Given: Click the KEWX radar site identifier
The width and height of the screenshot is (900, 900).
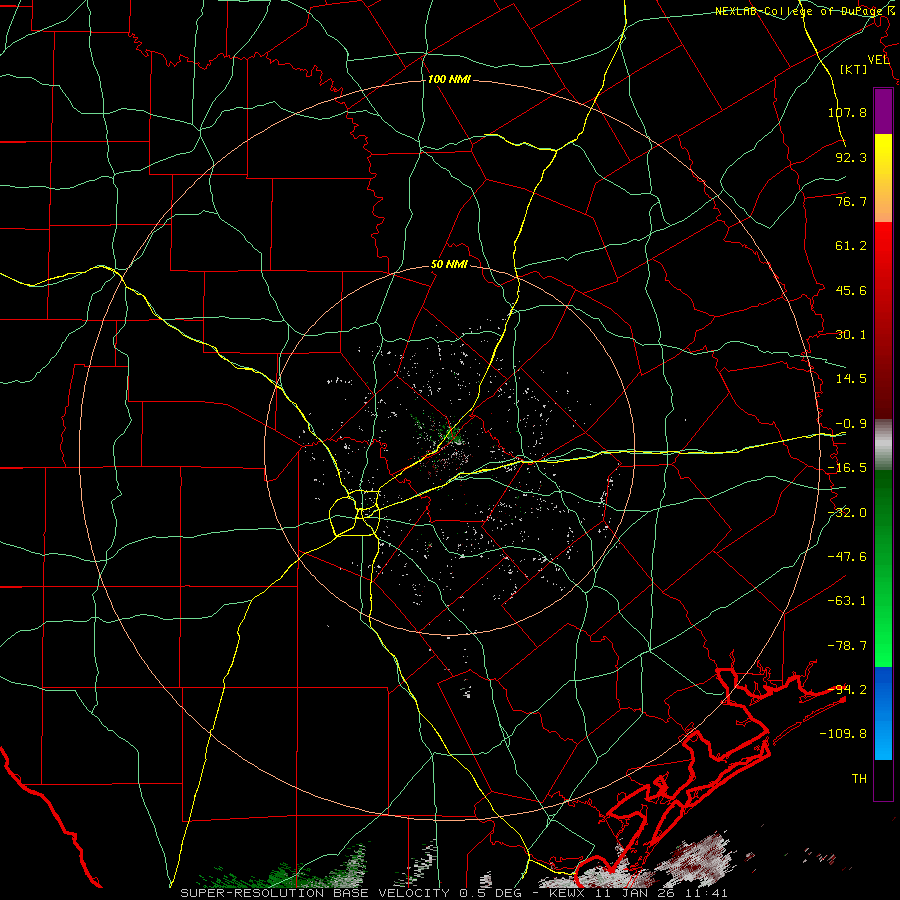Looking at the screenshot, I should [x=568, y=893].
